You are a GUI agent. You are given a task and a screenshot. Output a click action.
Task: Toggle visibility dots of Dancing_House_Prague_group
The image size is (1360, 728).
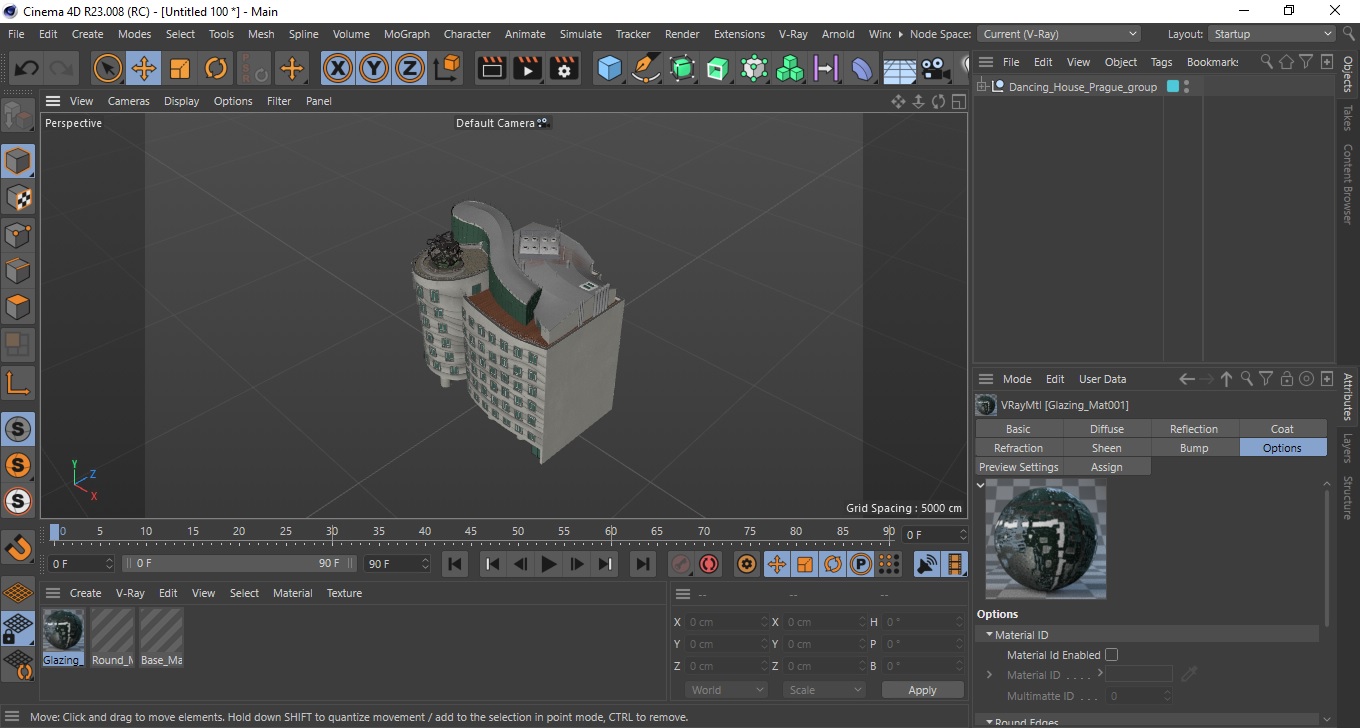pyautogui.click(x=1186, y=87)
